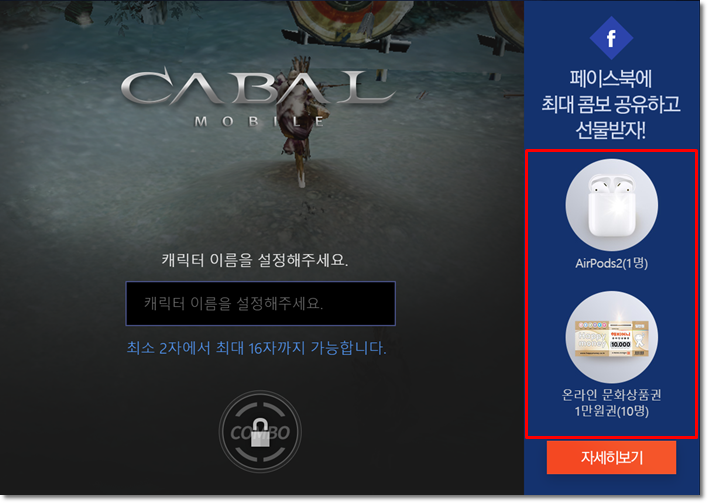Click the AirPods2(1명) label

coord(611,263)
